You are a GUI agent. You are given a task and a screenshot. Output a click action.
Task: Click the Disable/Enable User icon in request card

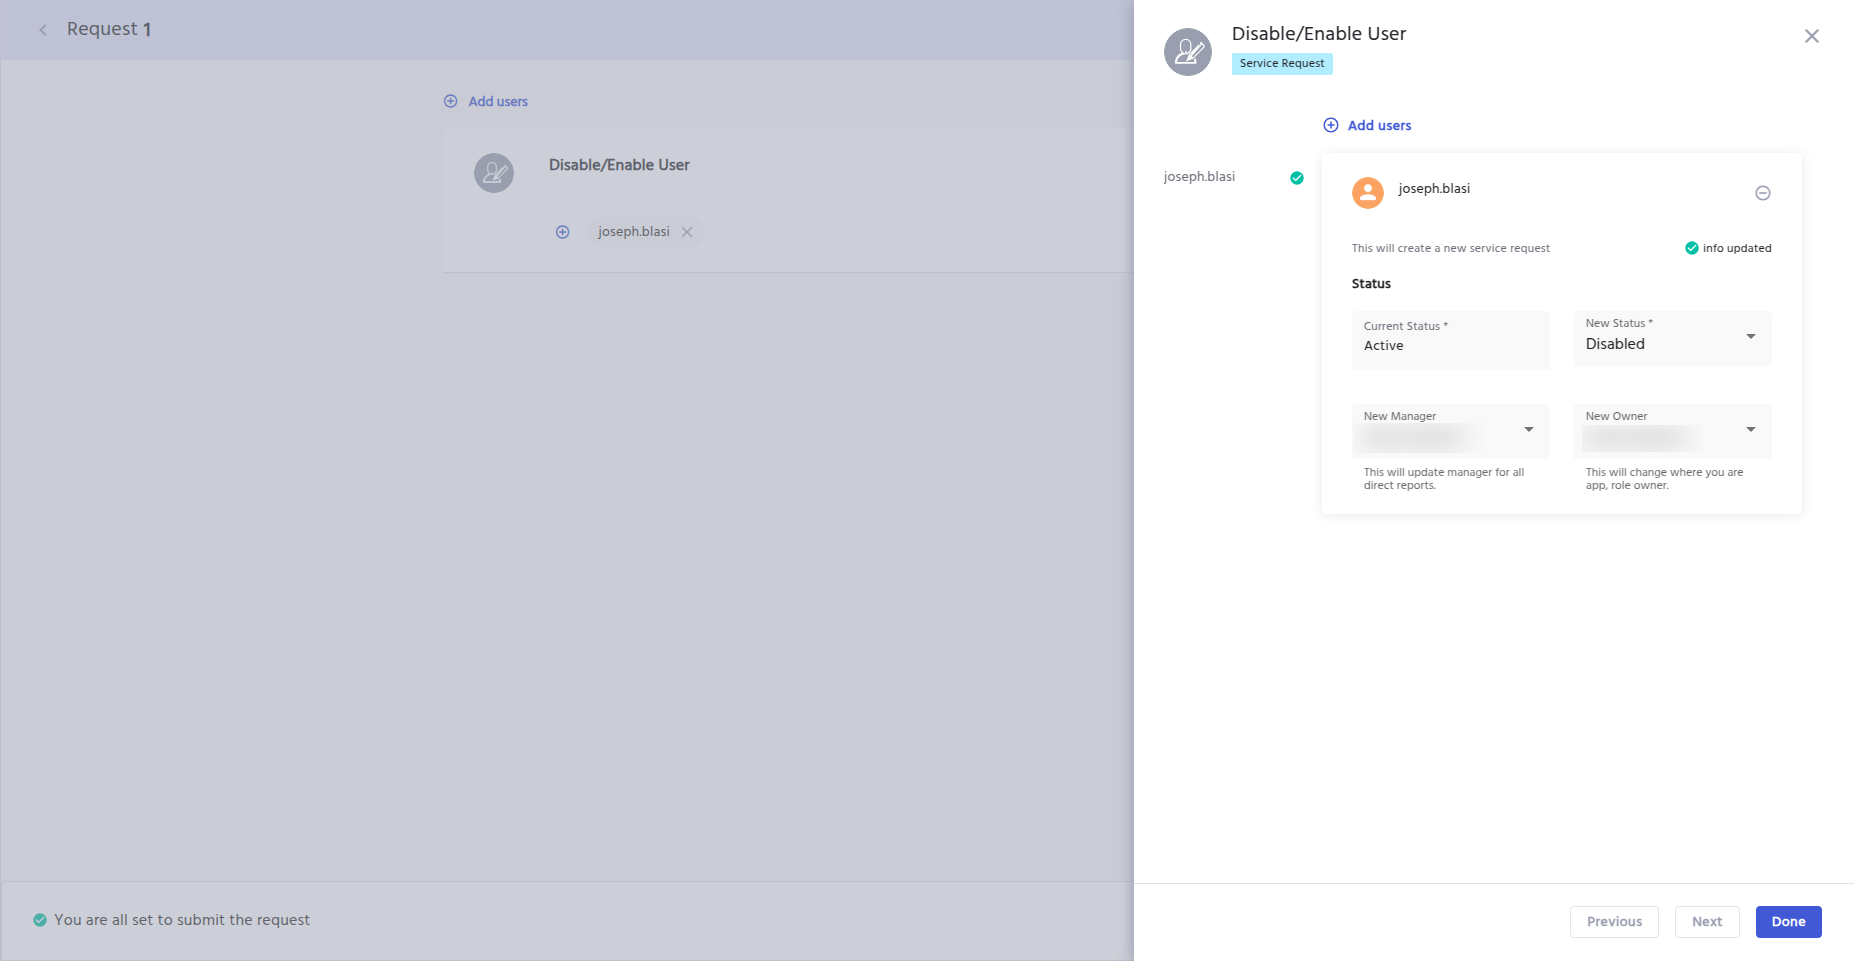click(493, 173)
